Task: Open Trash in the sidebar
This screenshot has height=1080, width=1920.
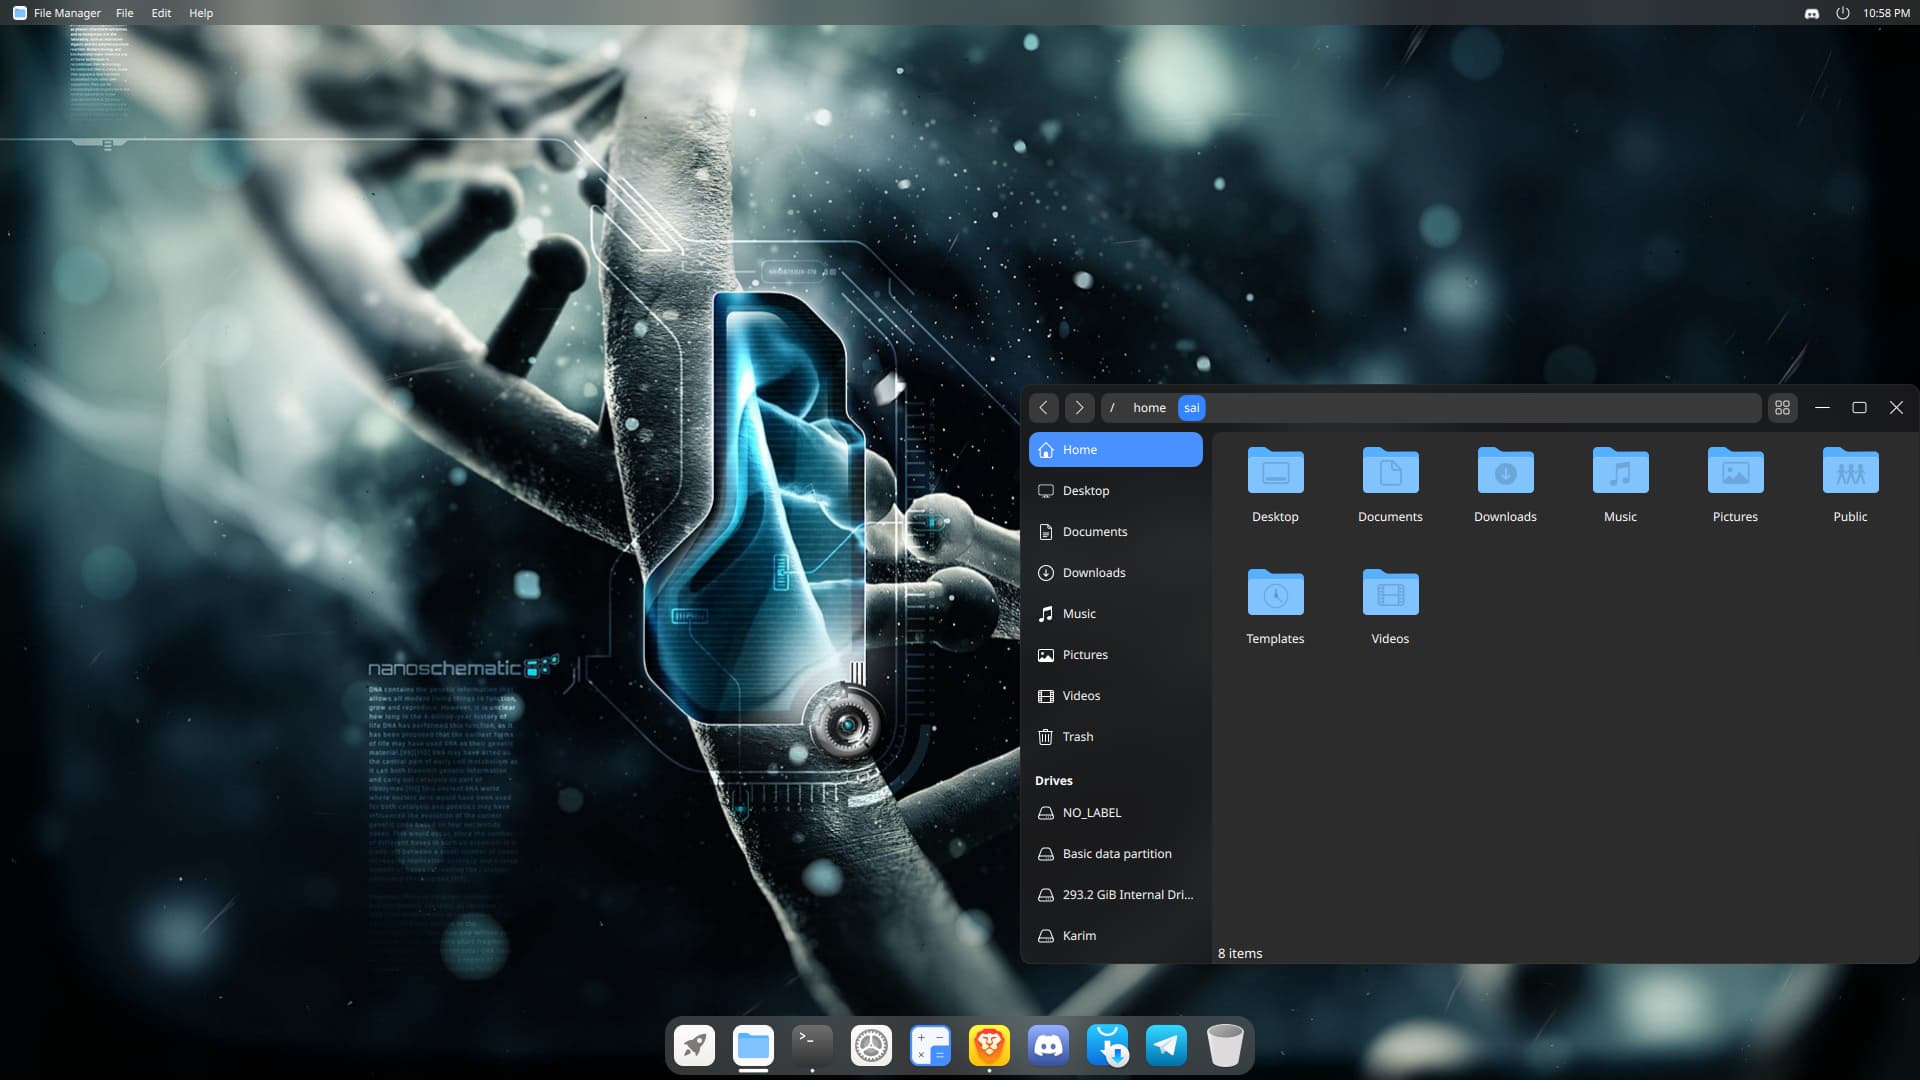Action: click(x=1115, y=737)
